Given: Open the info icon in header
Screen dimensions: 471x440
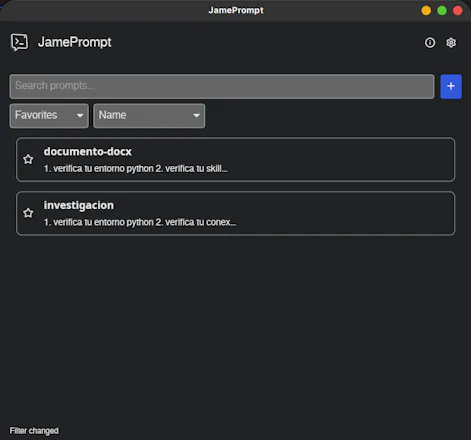Looking at the screenshot, I should tap(430, 43).
